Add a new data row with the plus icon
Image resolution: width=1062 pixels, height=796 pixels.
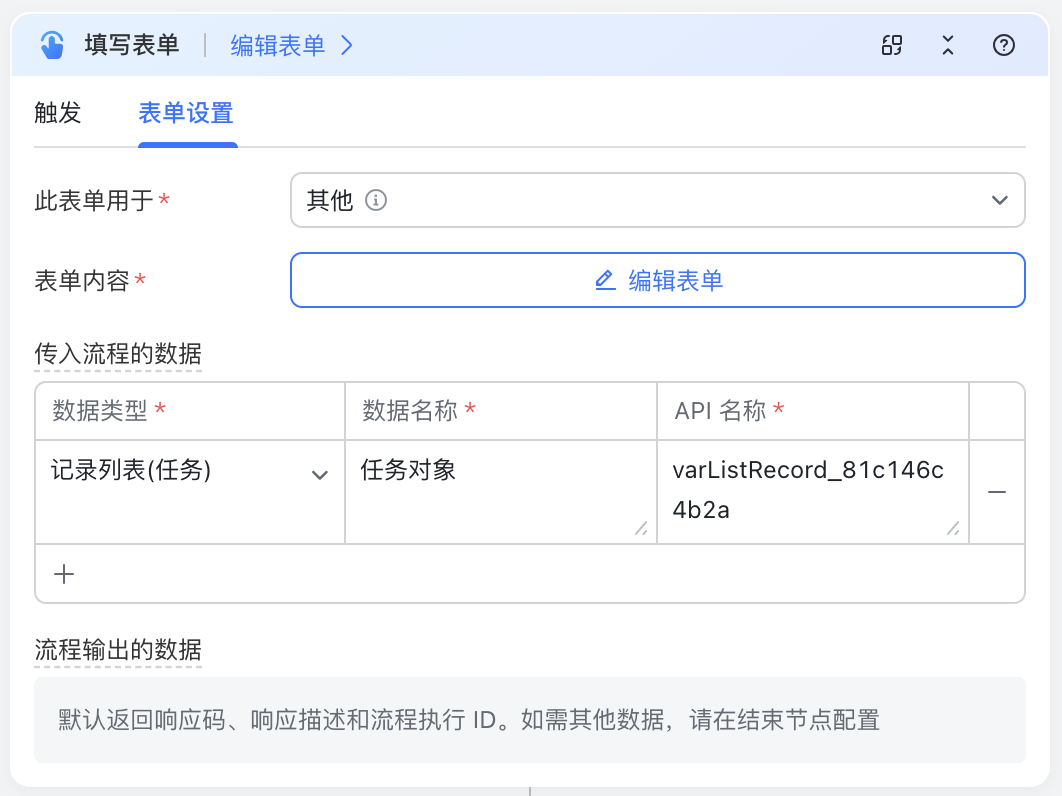tap(64, 574)
